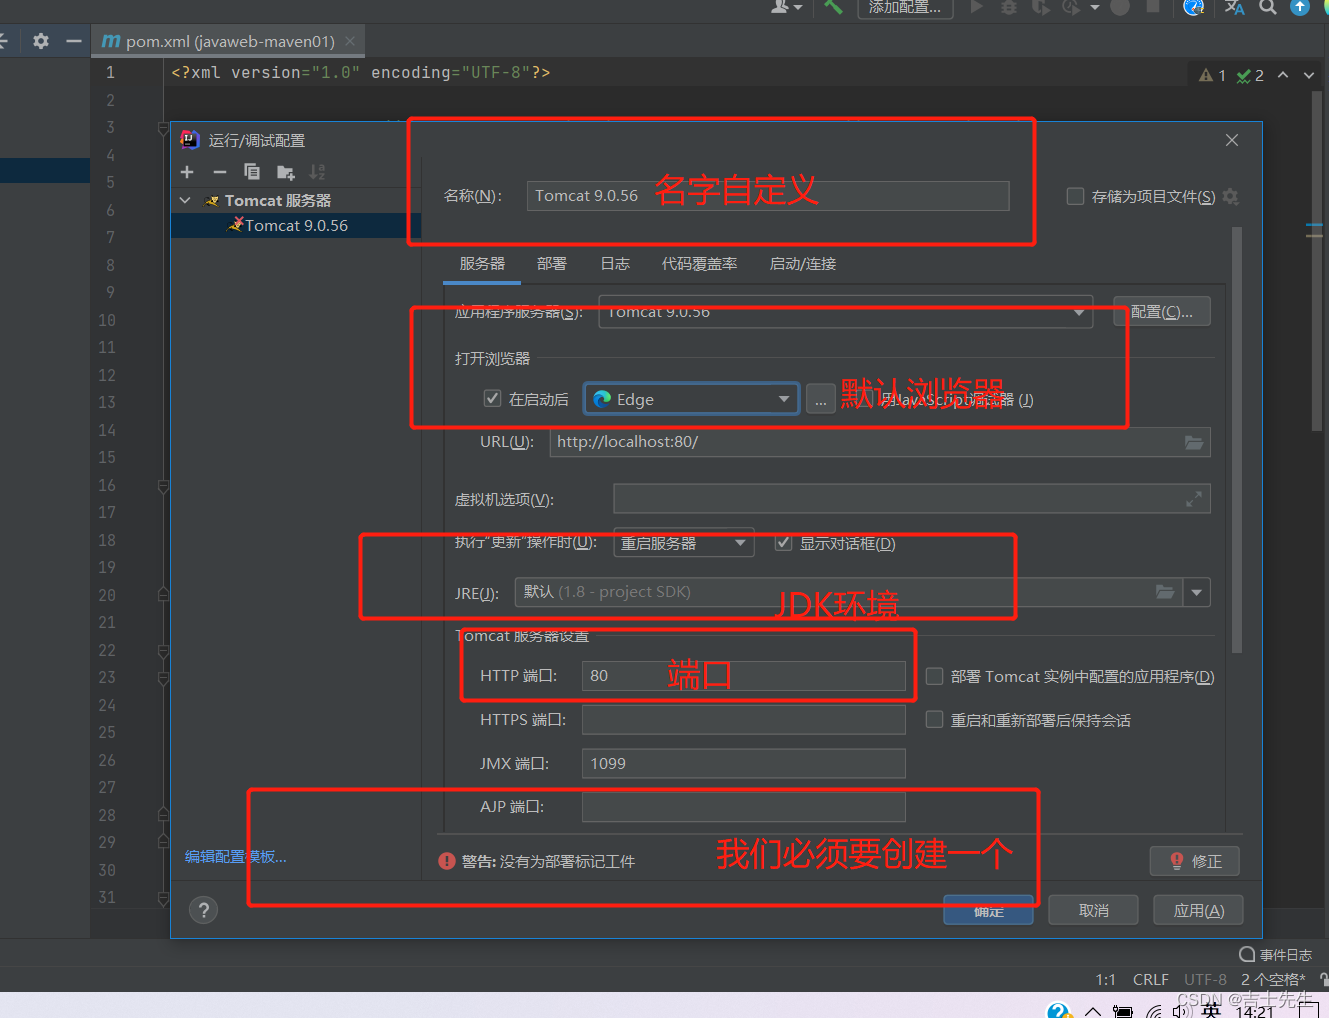Screen dimensions: 1329x1018
Task: Click the browser ellipsis browse button
Action: pyautogui.click(x=820, y=400)
